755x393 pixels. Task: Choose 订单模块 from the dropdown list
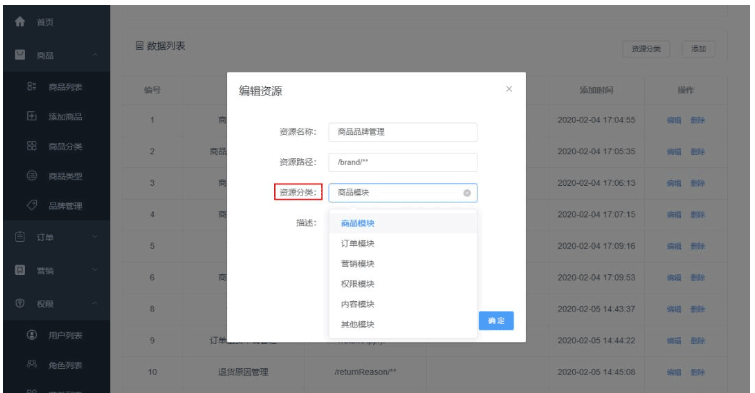[403, 244]
